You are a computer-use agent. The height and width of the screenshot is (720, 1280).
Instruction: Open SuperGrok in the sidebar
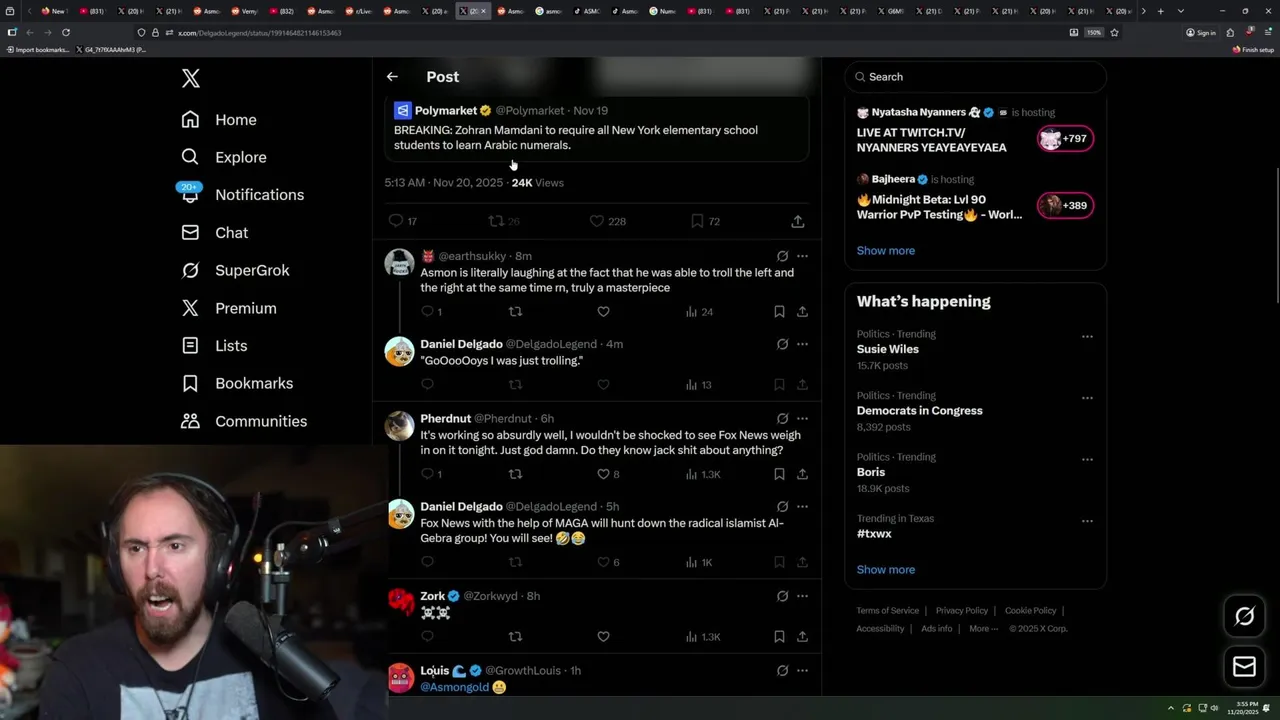235,270
